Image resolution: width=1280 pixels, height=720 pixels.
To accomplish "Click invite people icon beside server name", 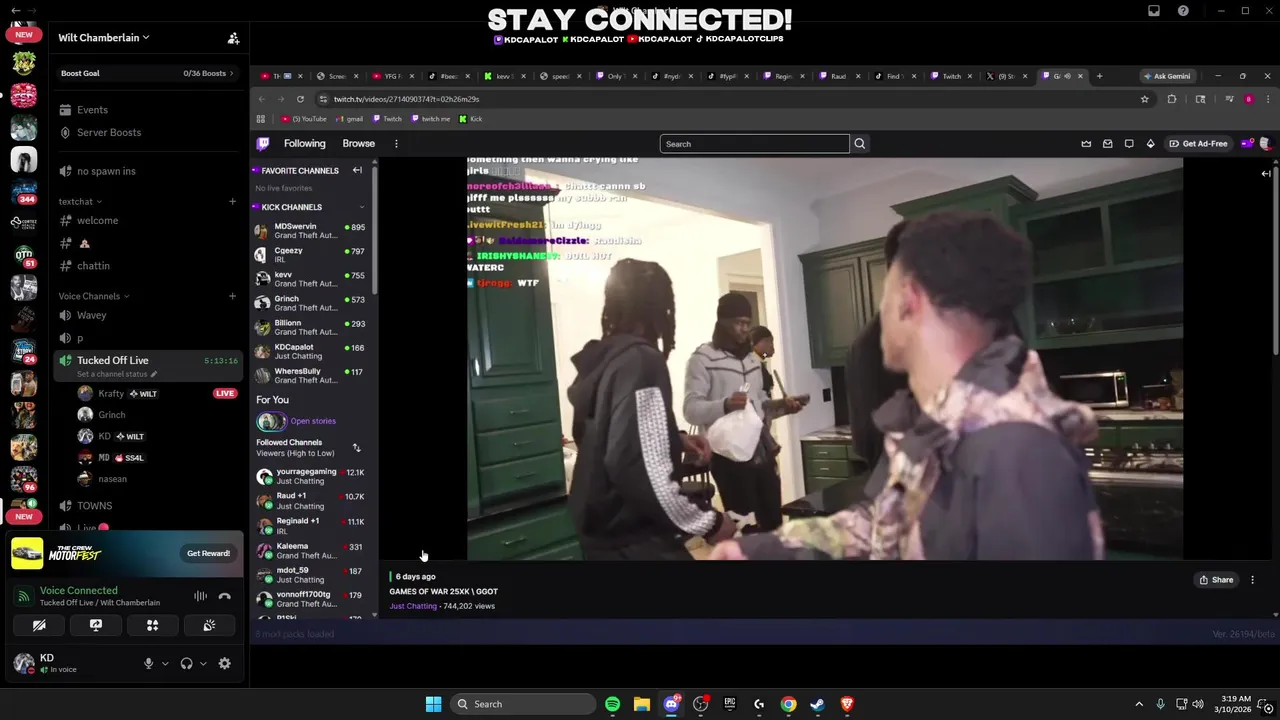I will (233, 38).
